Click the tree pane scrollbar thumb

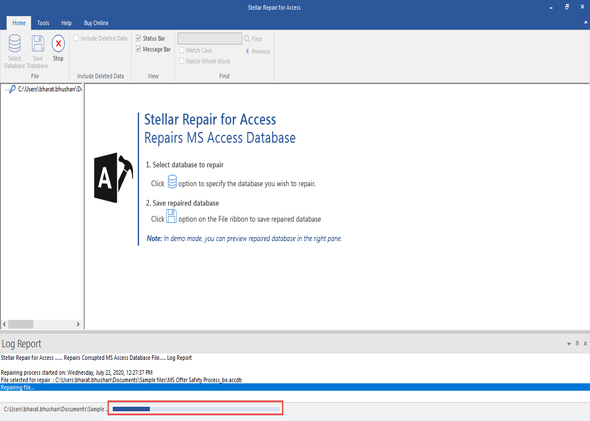point(21,324)
